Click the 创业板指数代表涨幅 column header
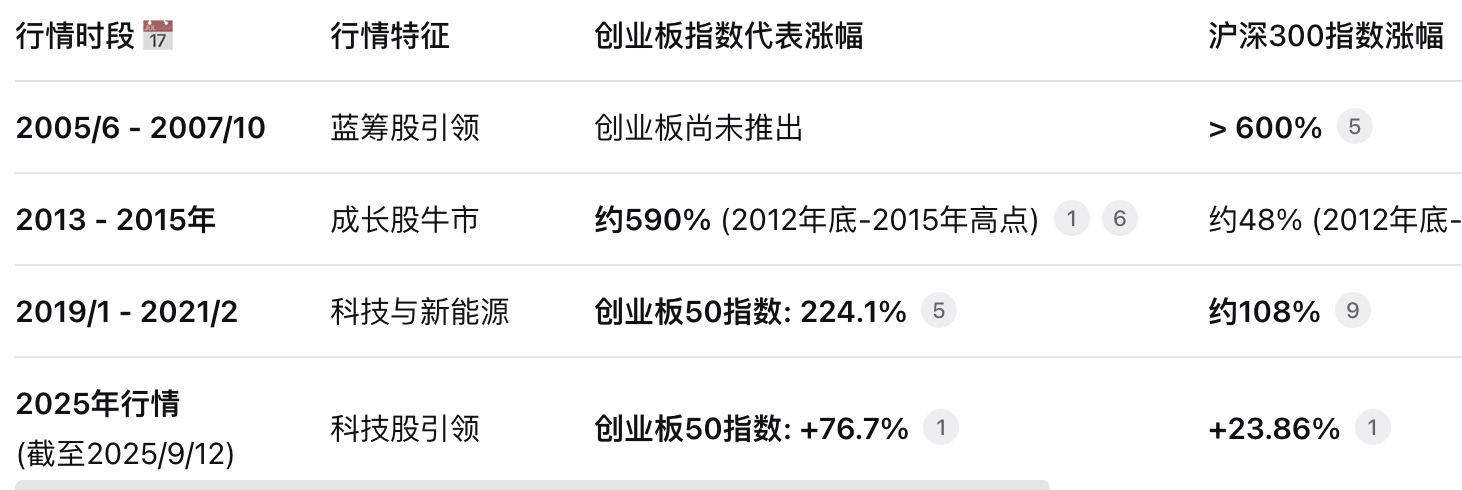 (x=728, y=37)
